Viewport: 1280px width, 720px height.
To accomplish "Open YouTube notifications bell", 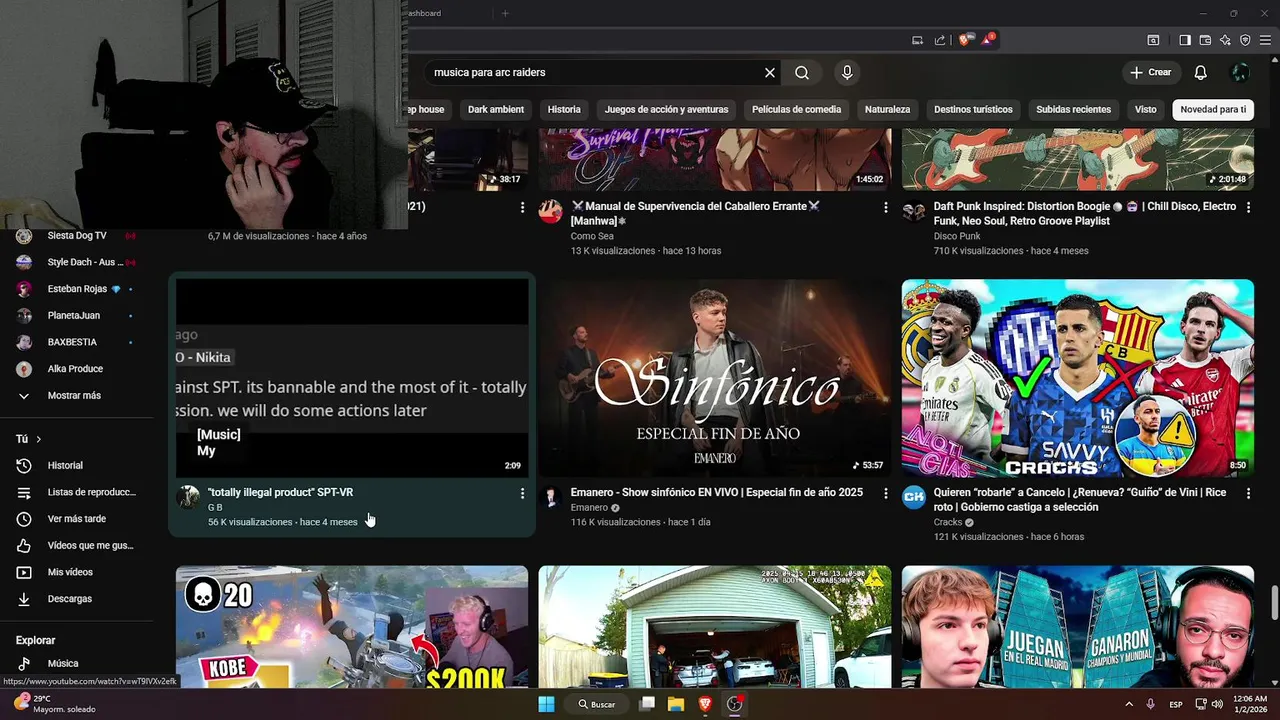I will click(x=1200, y=73).
